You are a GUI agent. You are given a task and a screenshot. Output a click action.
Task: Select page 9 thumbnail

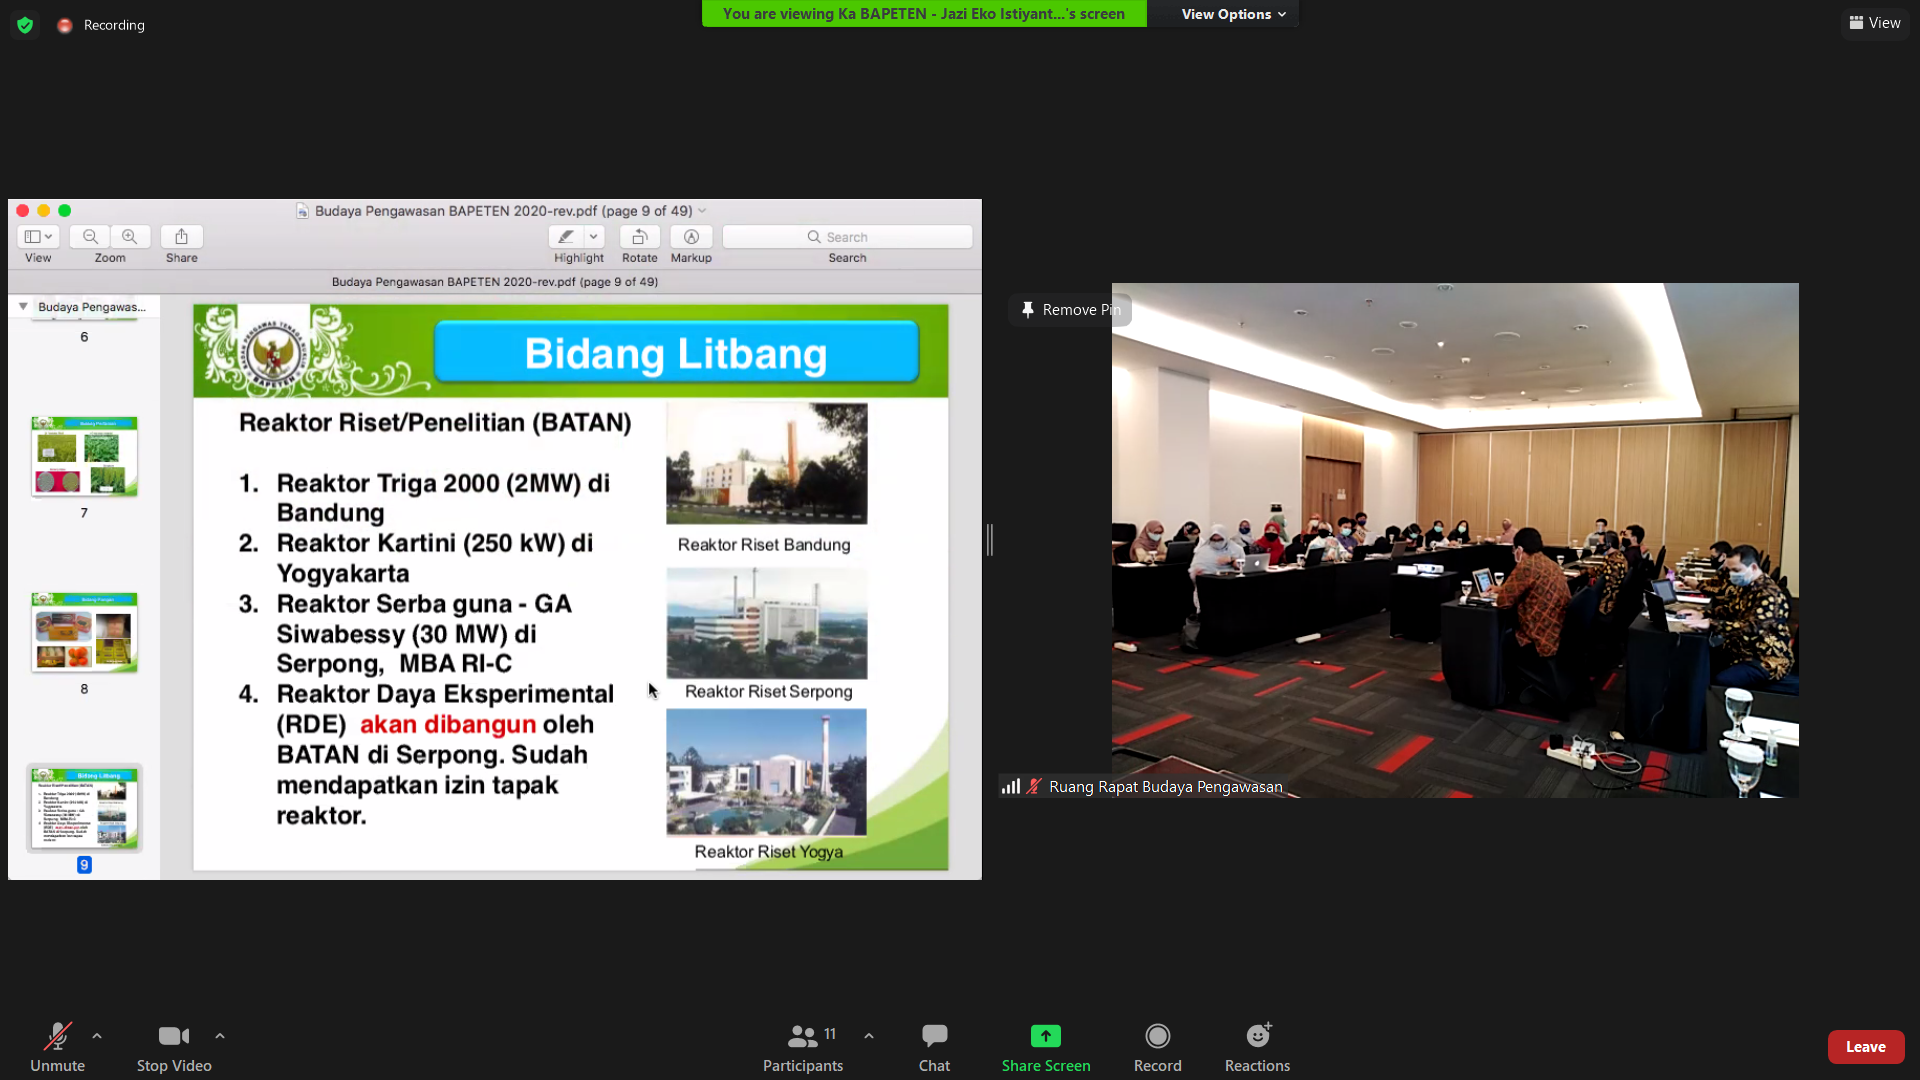coord(84,808)
